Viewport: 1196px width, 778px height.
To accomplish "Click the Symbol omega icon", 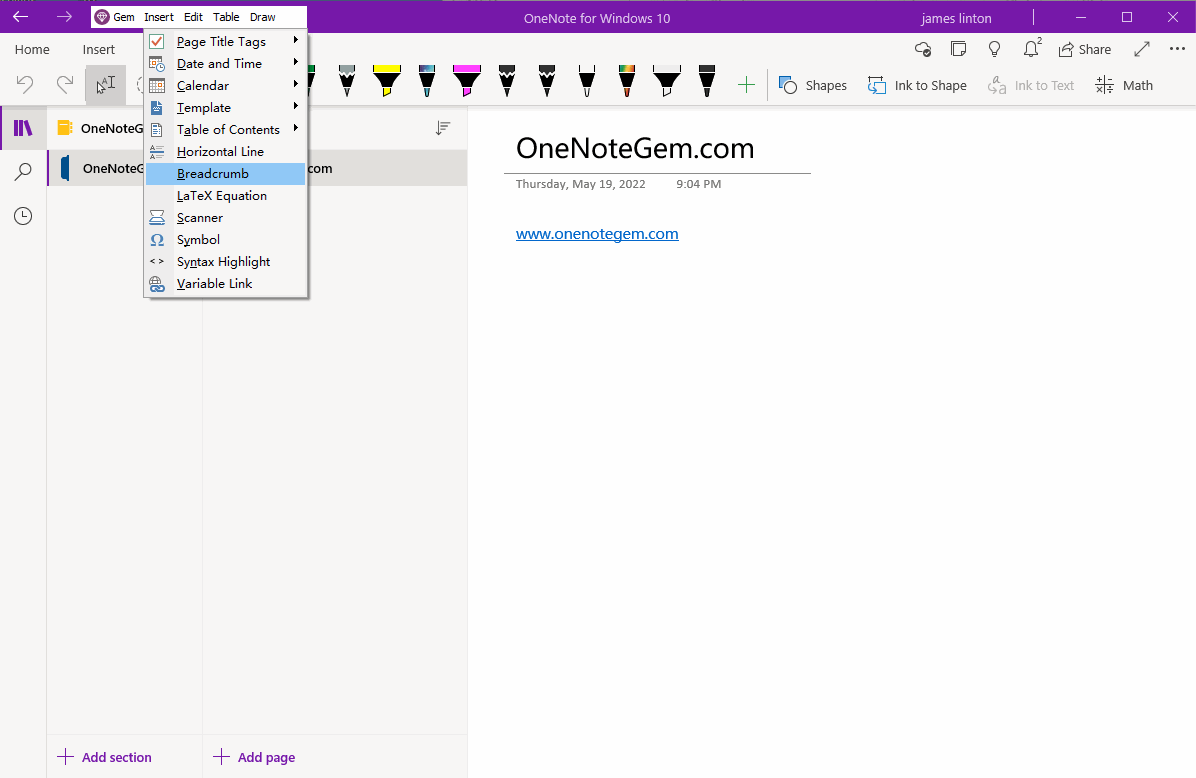I will pos(157,240).
